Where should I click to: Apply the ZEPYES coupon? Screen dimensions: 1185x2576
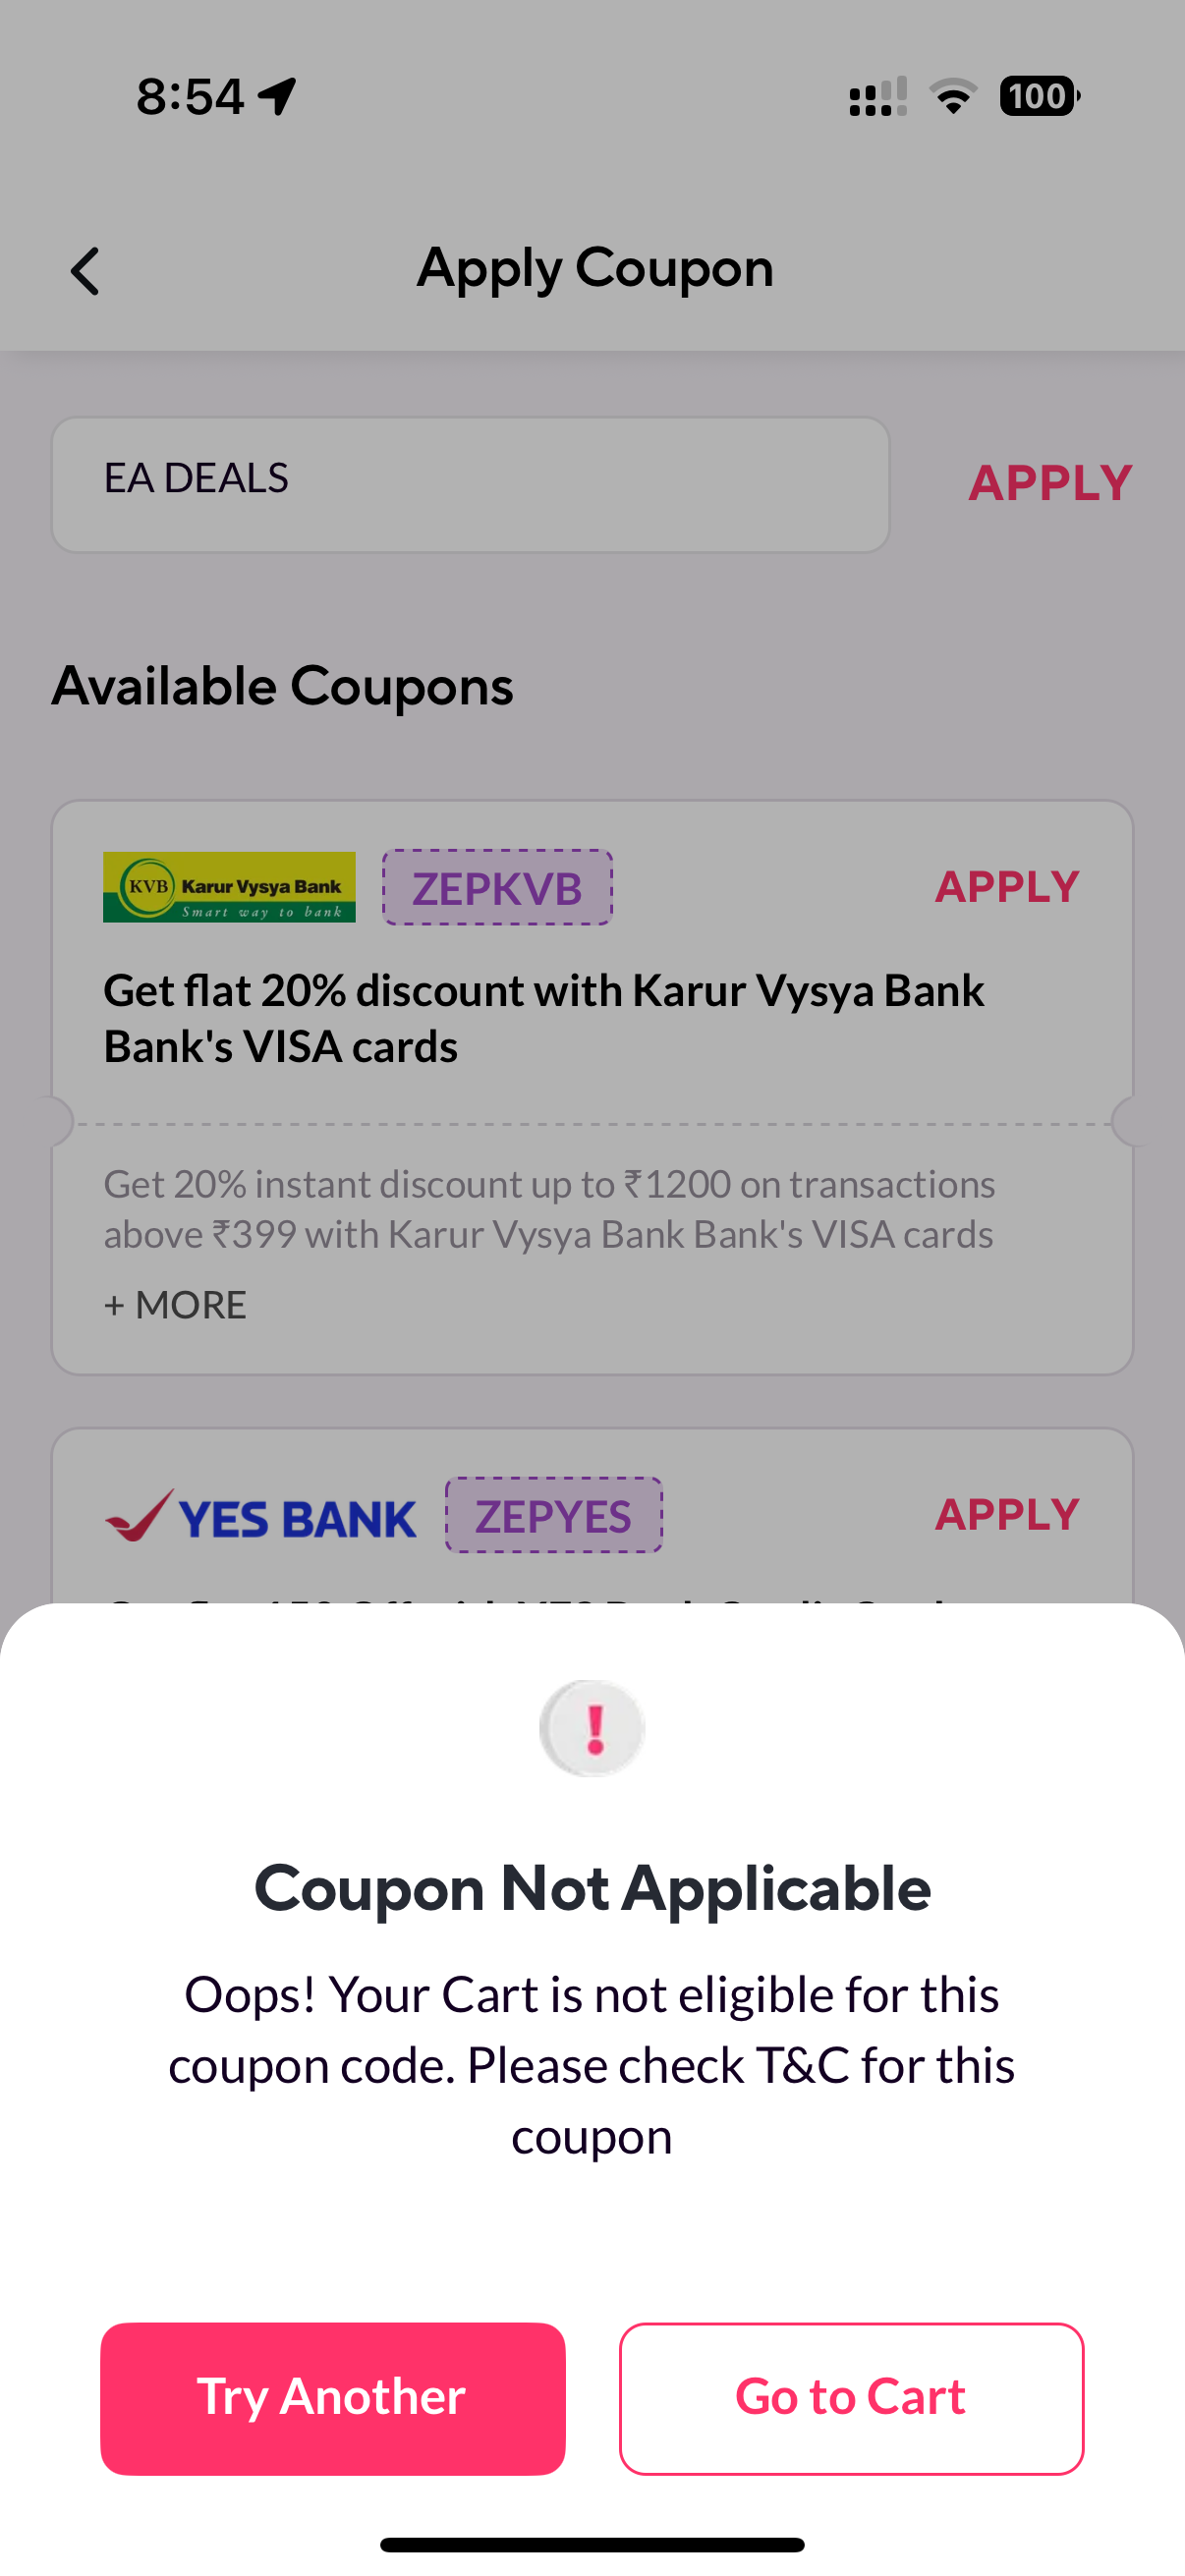pyautogui.click(x=1007, y=1514)
